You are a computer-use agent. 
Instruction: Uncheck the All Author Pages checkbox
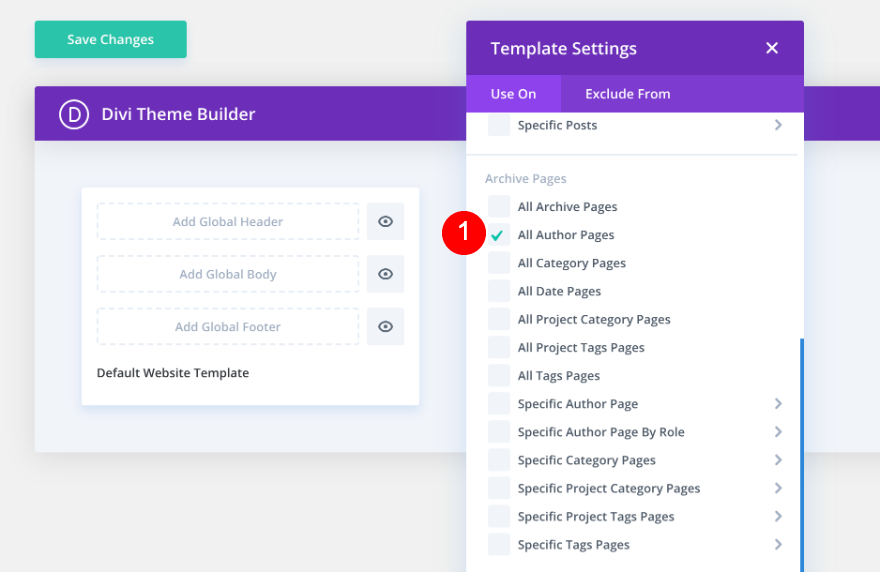pyautogui.click(x=498, y=235)
